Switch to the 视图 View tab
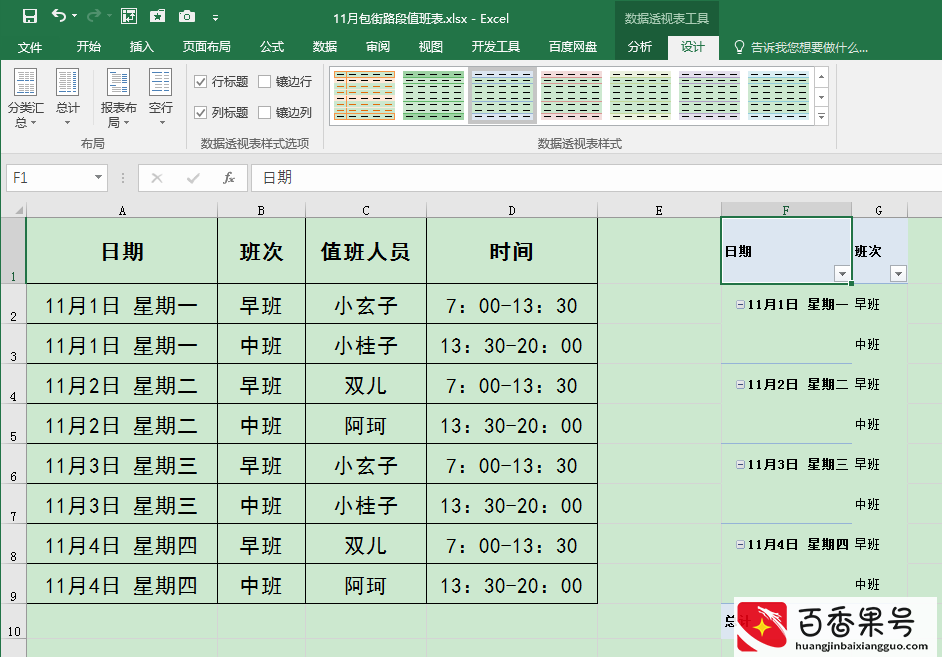 [431, 47]
